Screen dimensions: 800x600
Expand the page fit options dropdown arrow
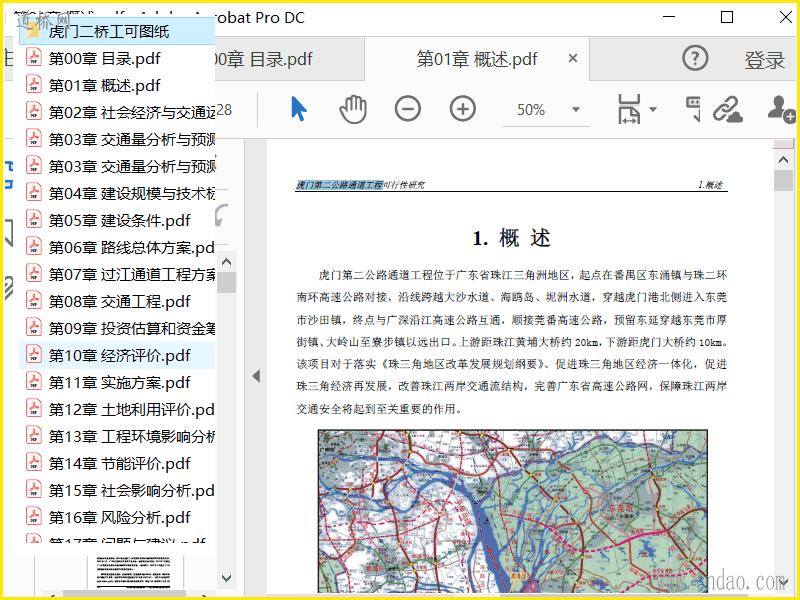[653, 110]
